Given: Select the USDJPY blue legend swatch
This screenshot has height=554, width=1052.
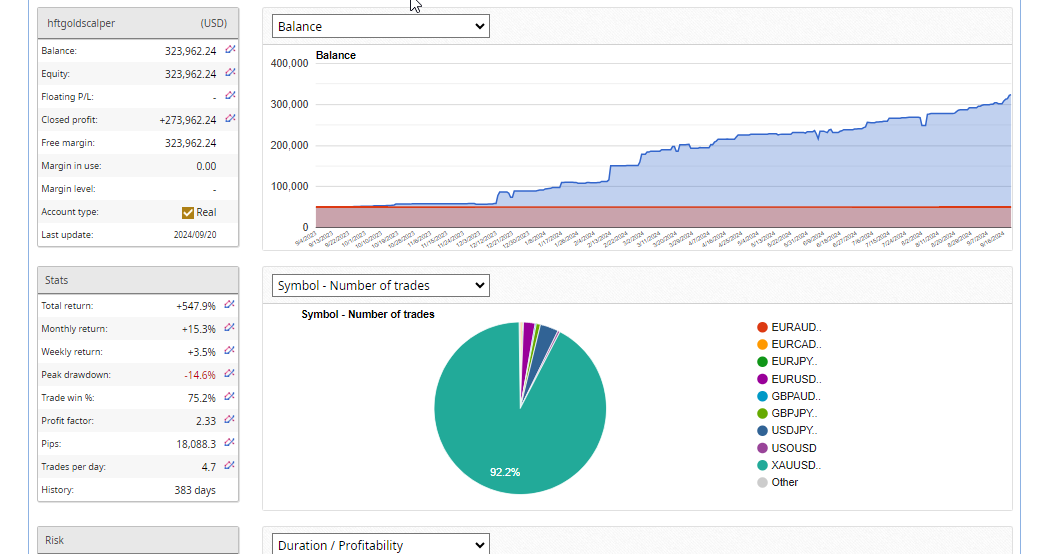Looking at the screenshot, I should click(x=762, y=431).
